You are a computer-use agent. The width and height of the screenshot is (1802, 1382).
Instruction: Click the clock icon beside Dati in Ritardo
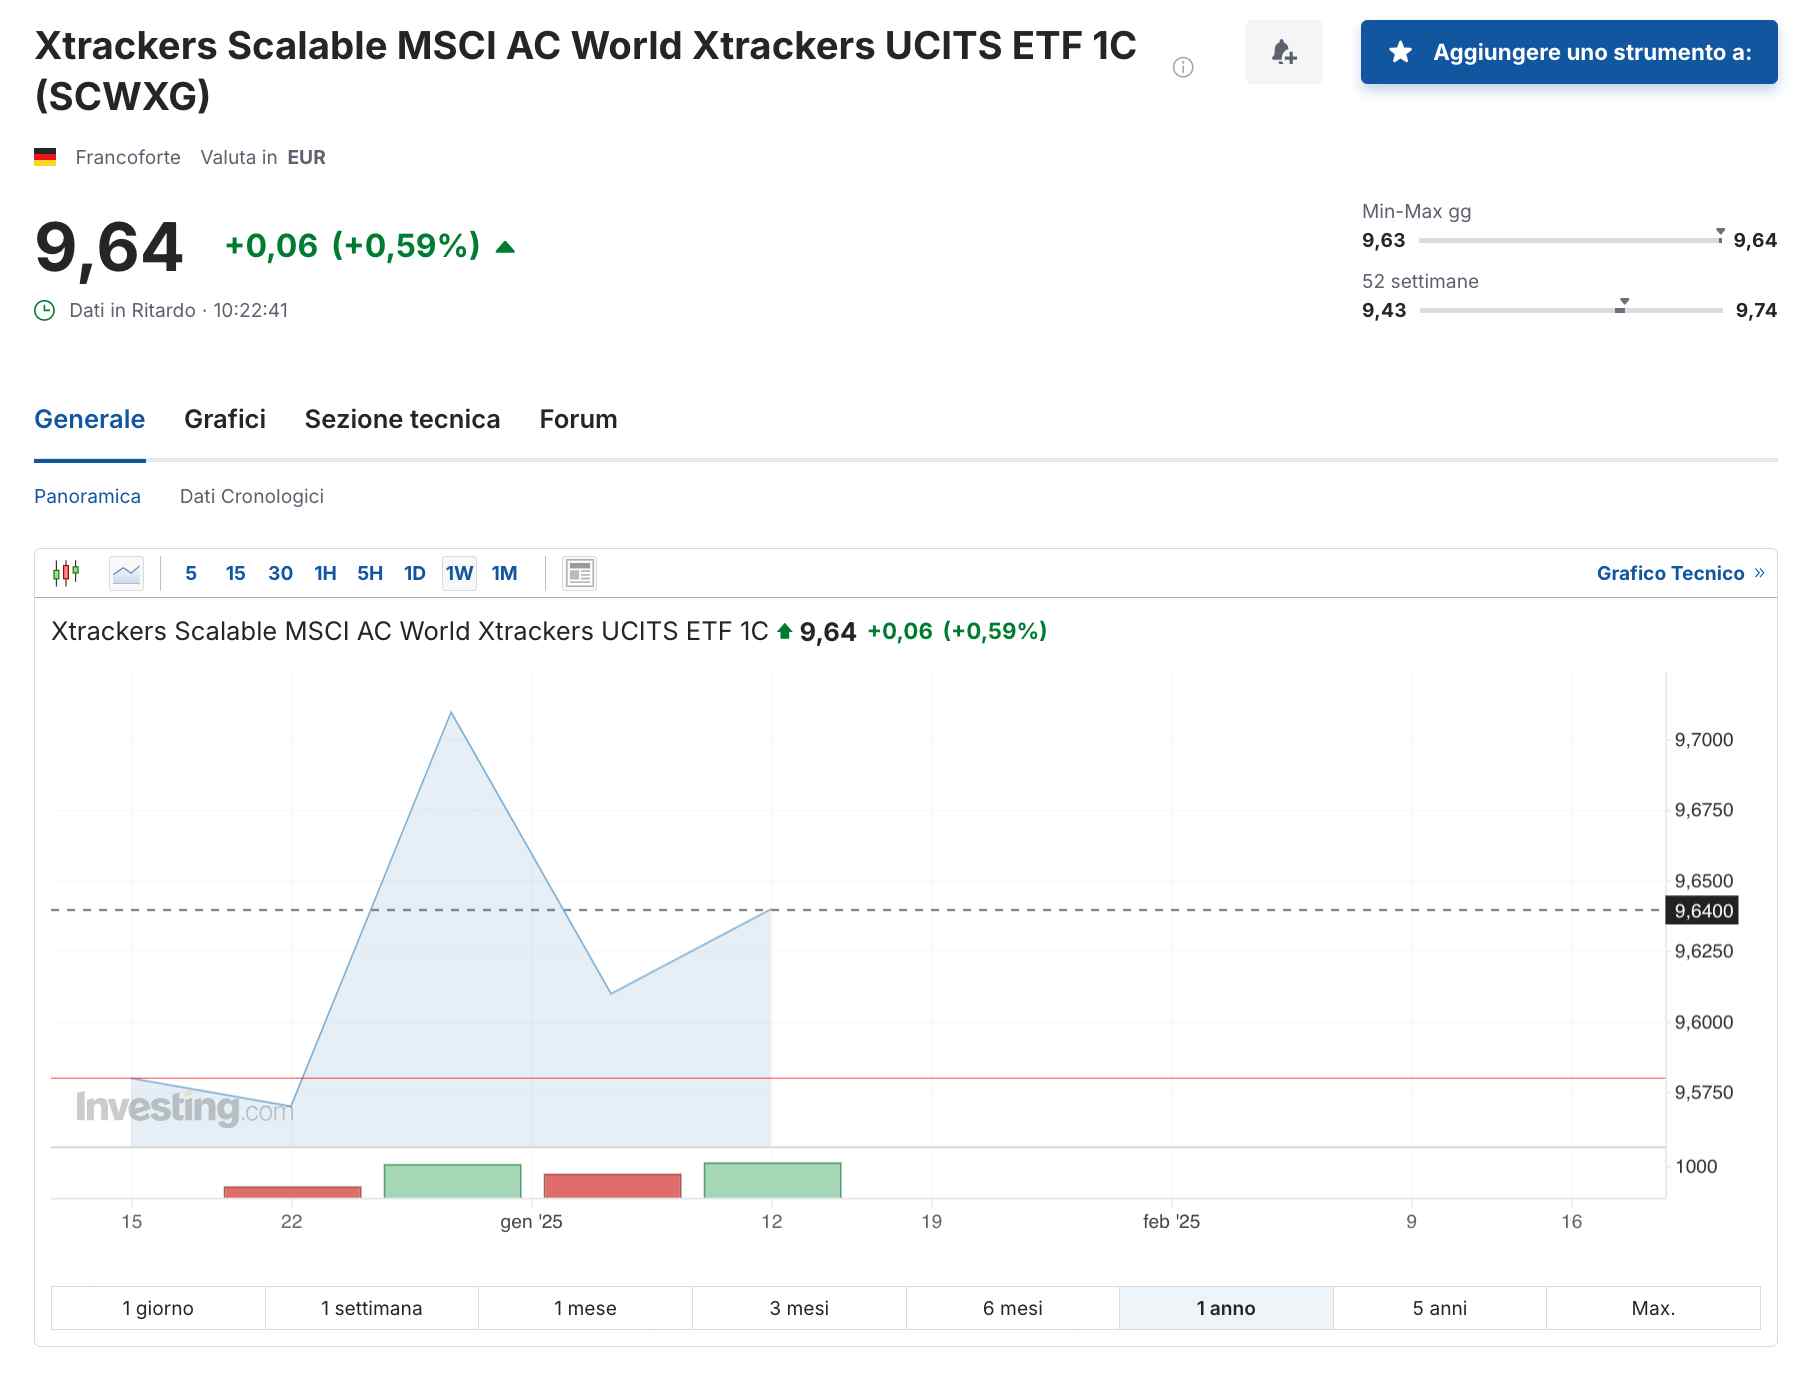44,310
